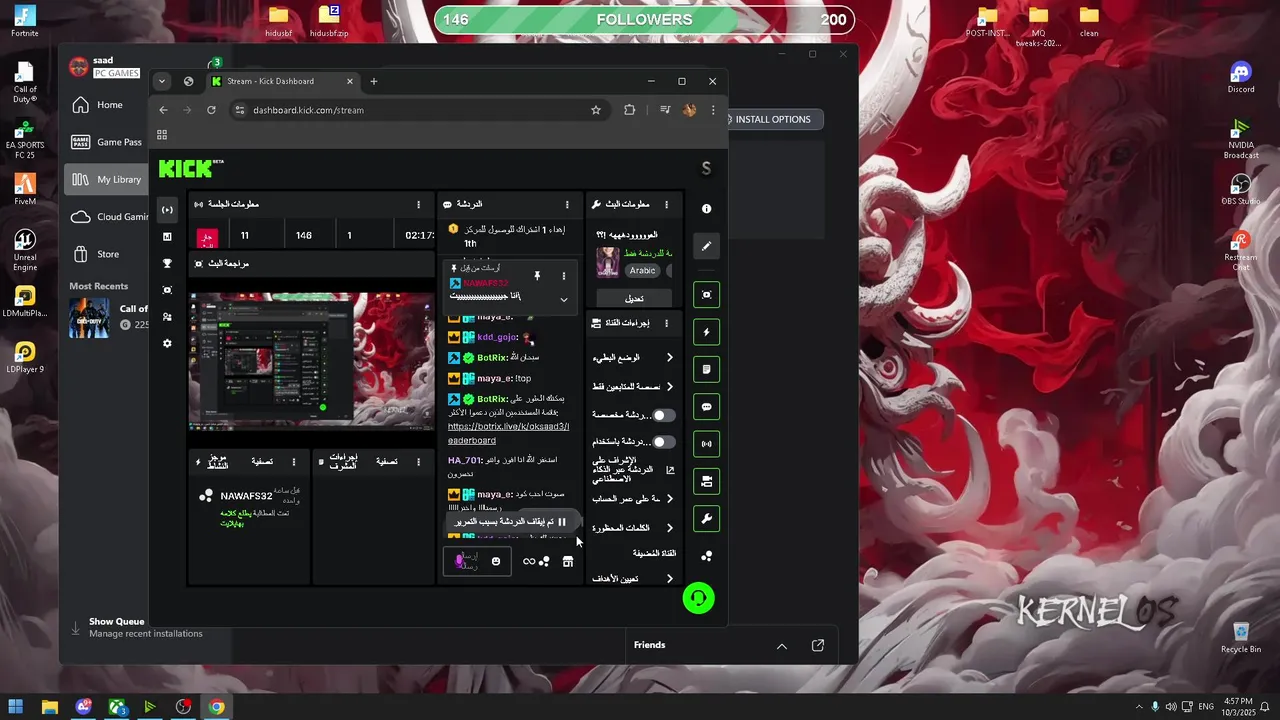Click the stream preview thumbnail

click(311, 360)
